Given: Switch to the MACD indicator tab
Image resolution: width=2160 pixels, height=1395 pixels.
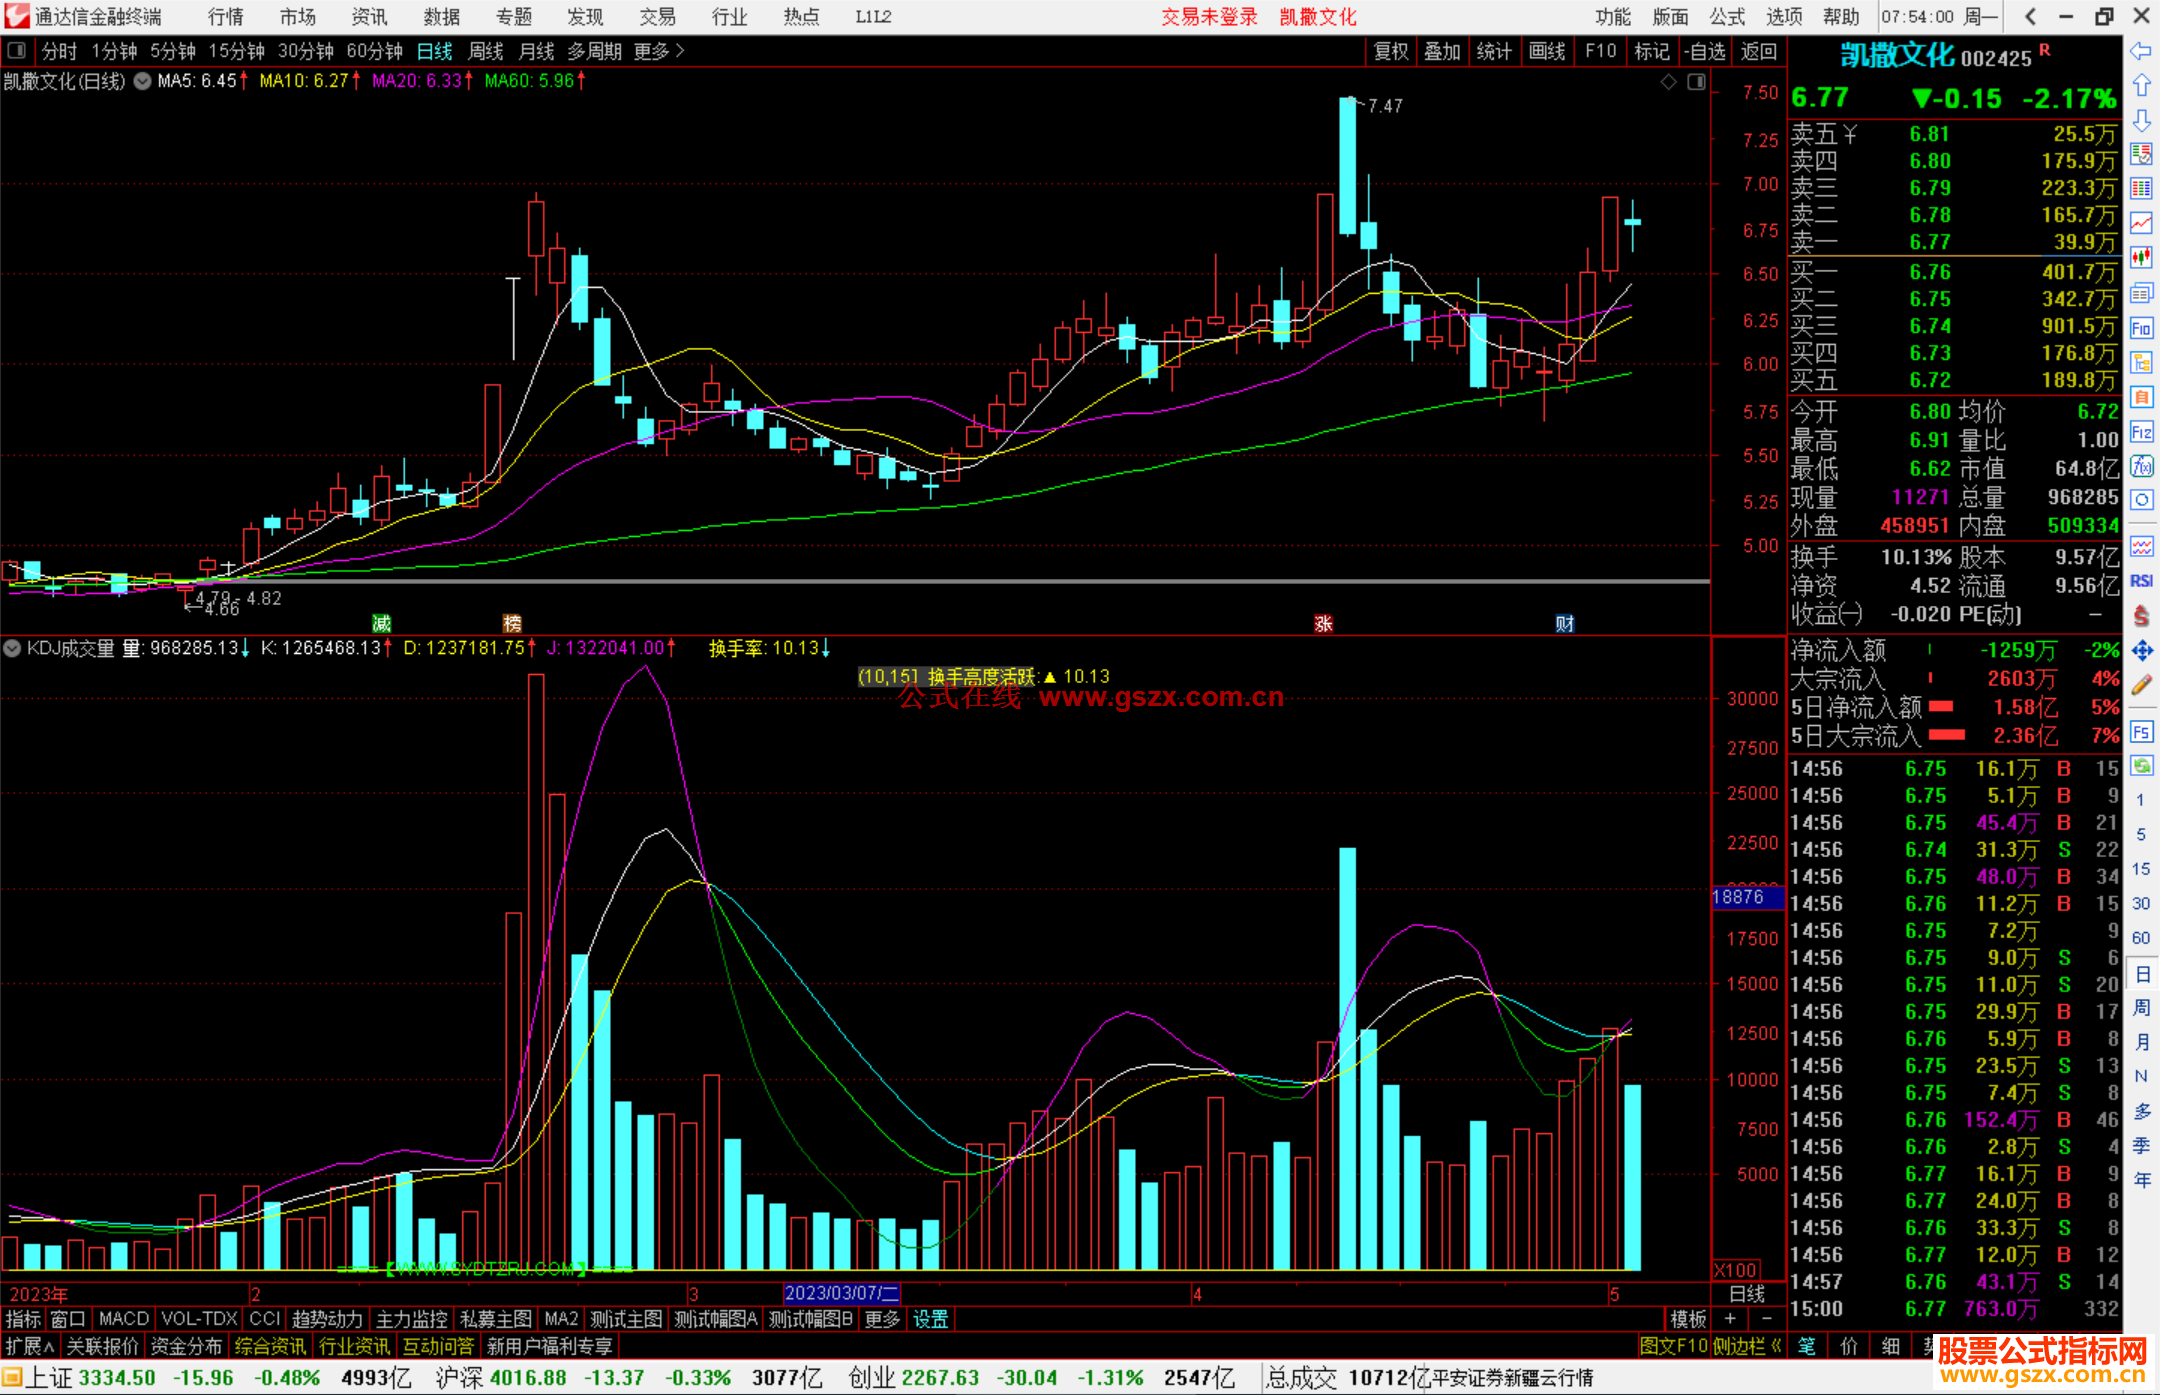Looking at the screenshot, I should point(123,1319).
